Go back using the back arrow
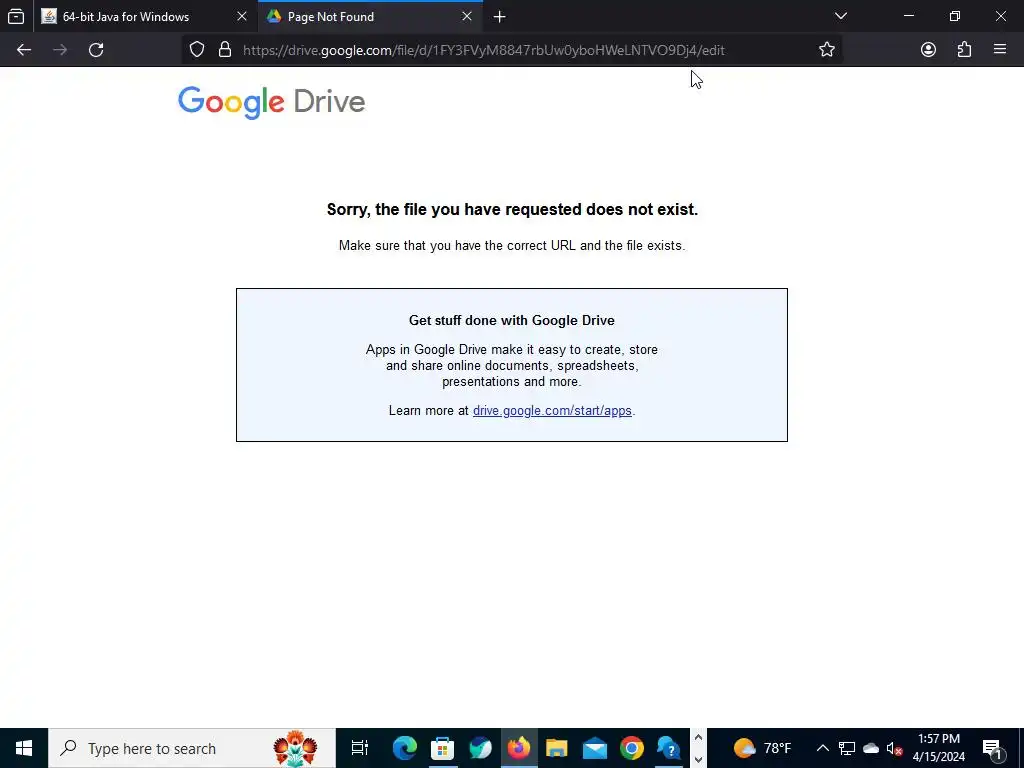 pyautogui.click(x=24, y=50)
